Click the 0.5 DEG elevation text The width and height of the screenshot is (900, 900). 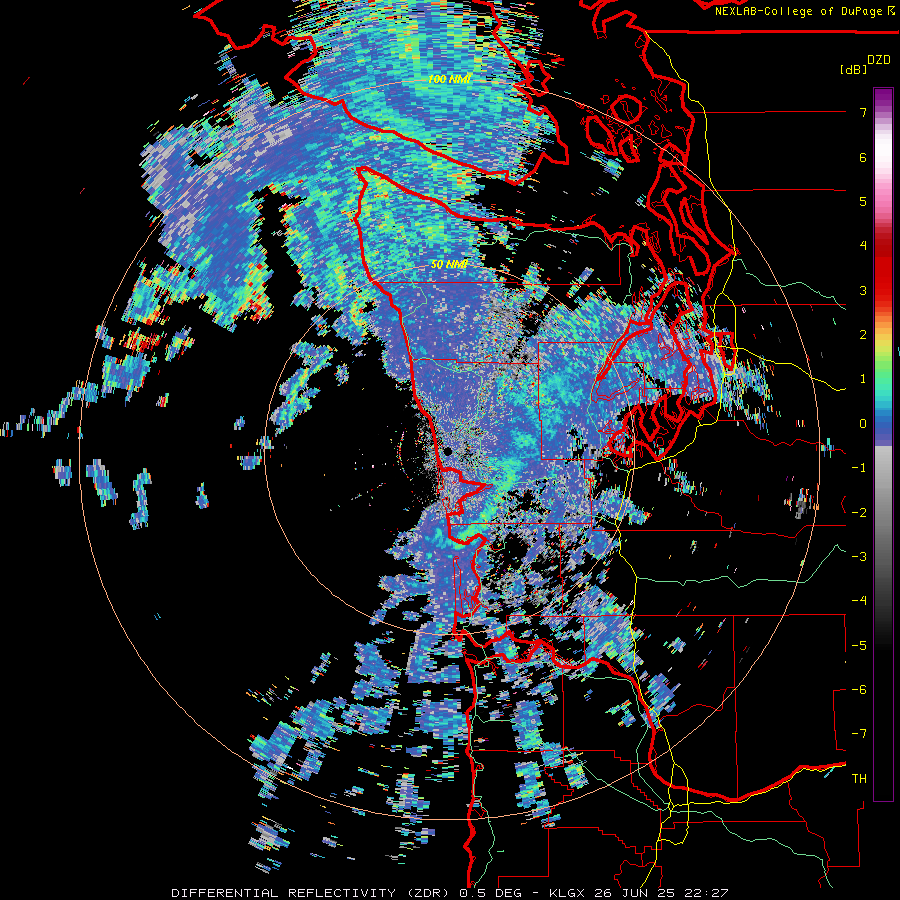(x=490, y=893)
